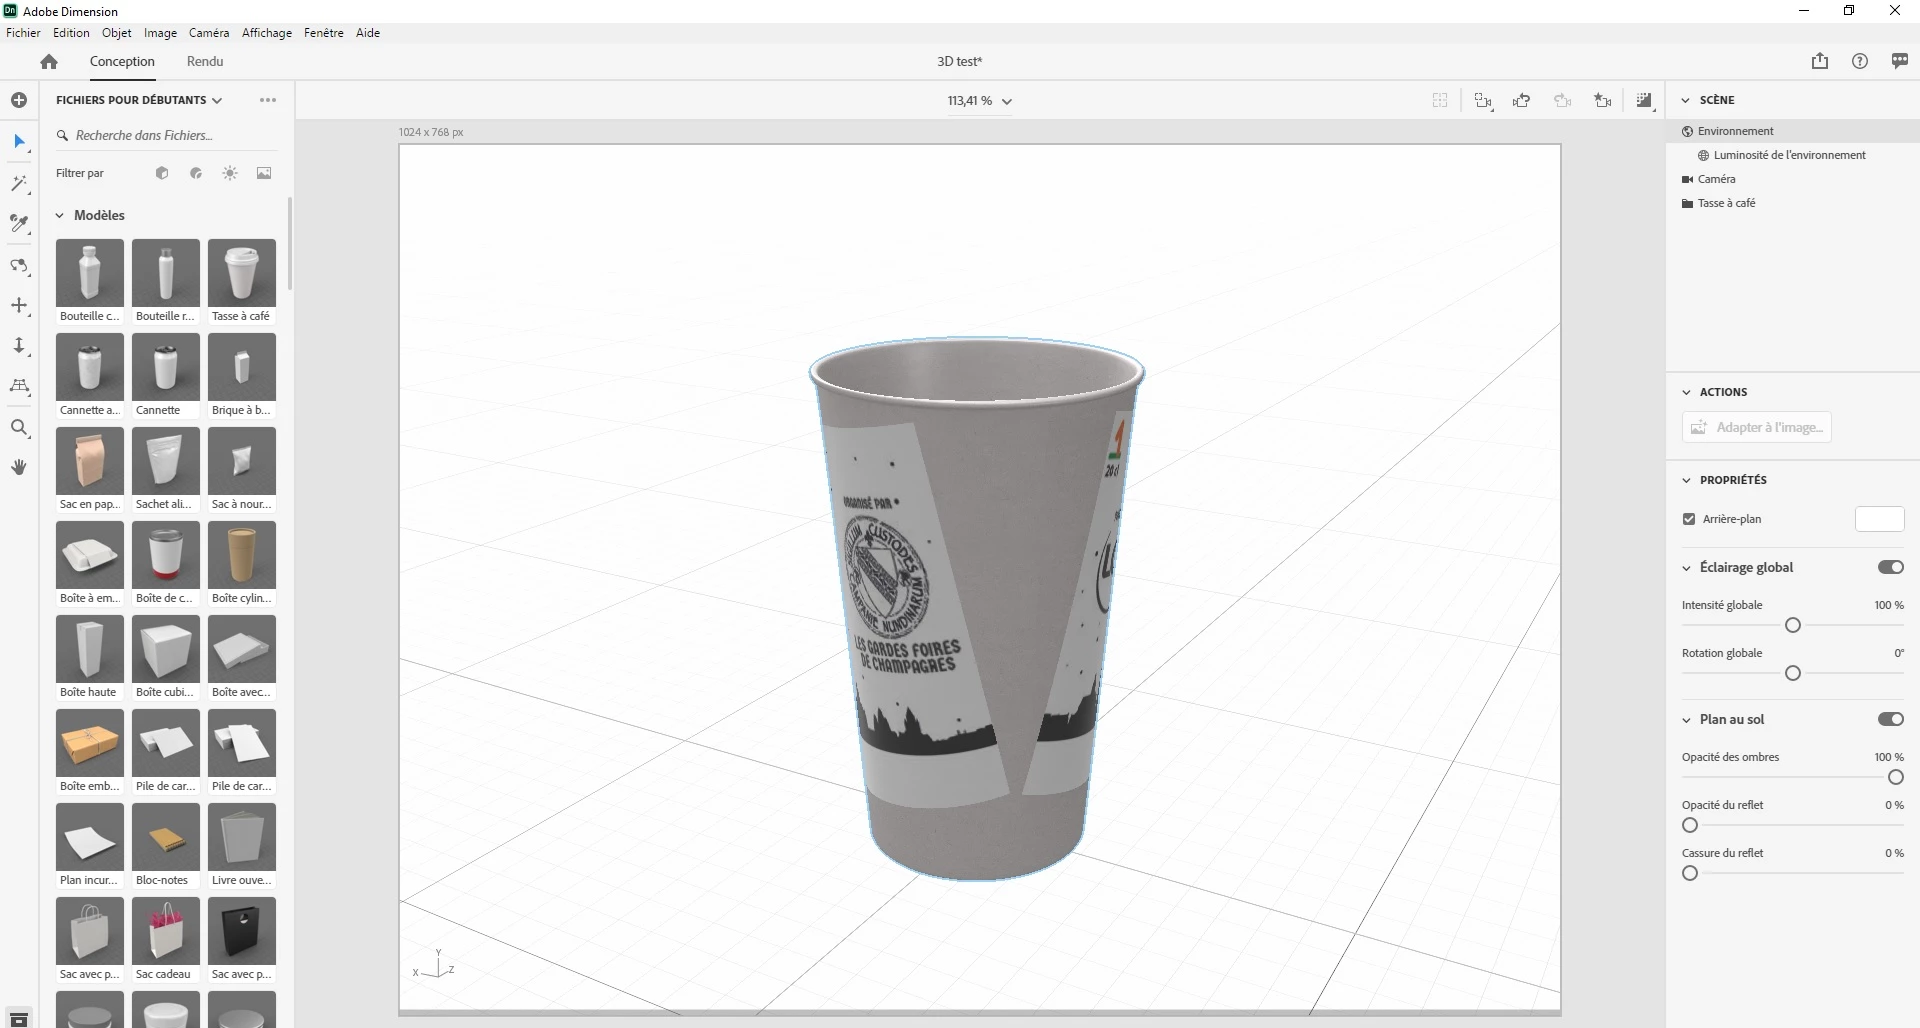1920x1028 pixels.
Task: Click the Share export icon
Action: click(1820, 61)
